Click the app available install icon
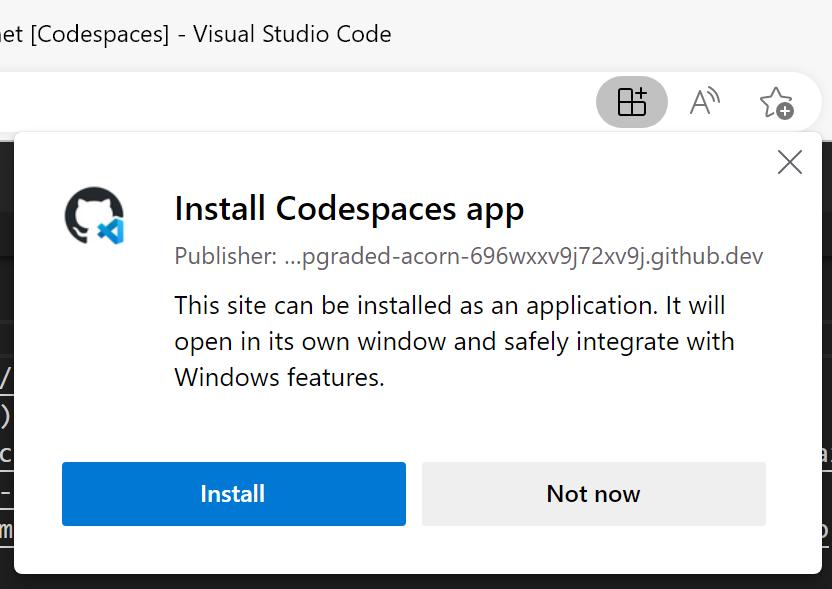 pos(631,102)
